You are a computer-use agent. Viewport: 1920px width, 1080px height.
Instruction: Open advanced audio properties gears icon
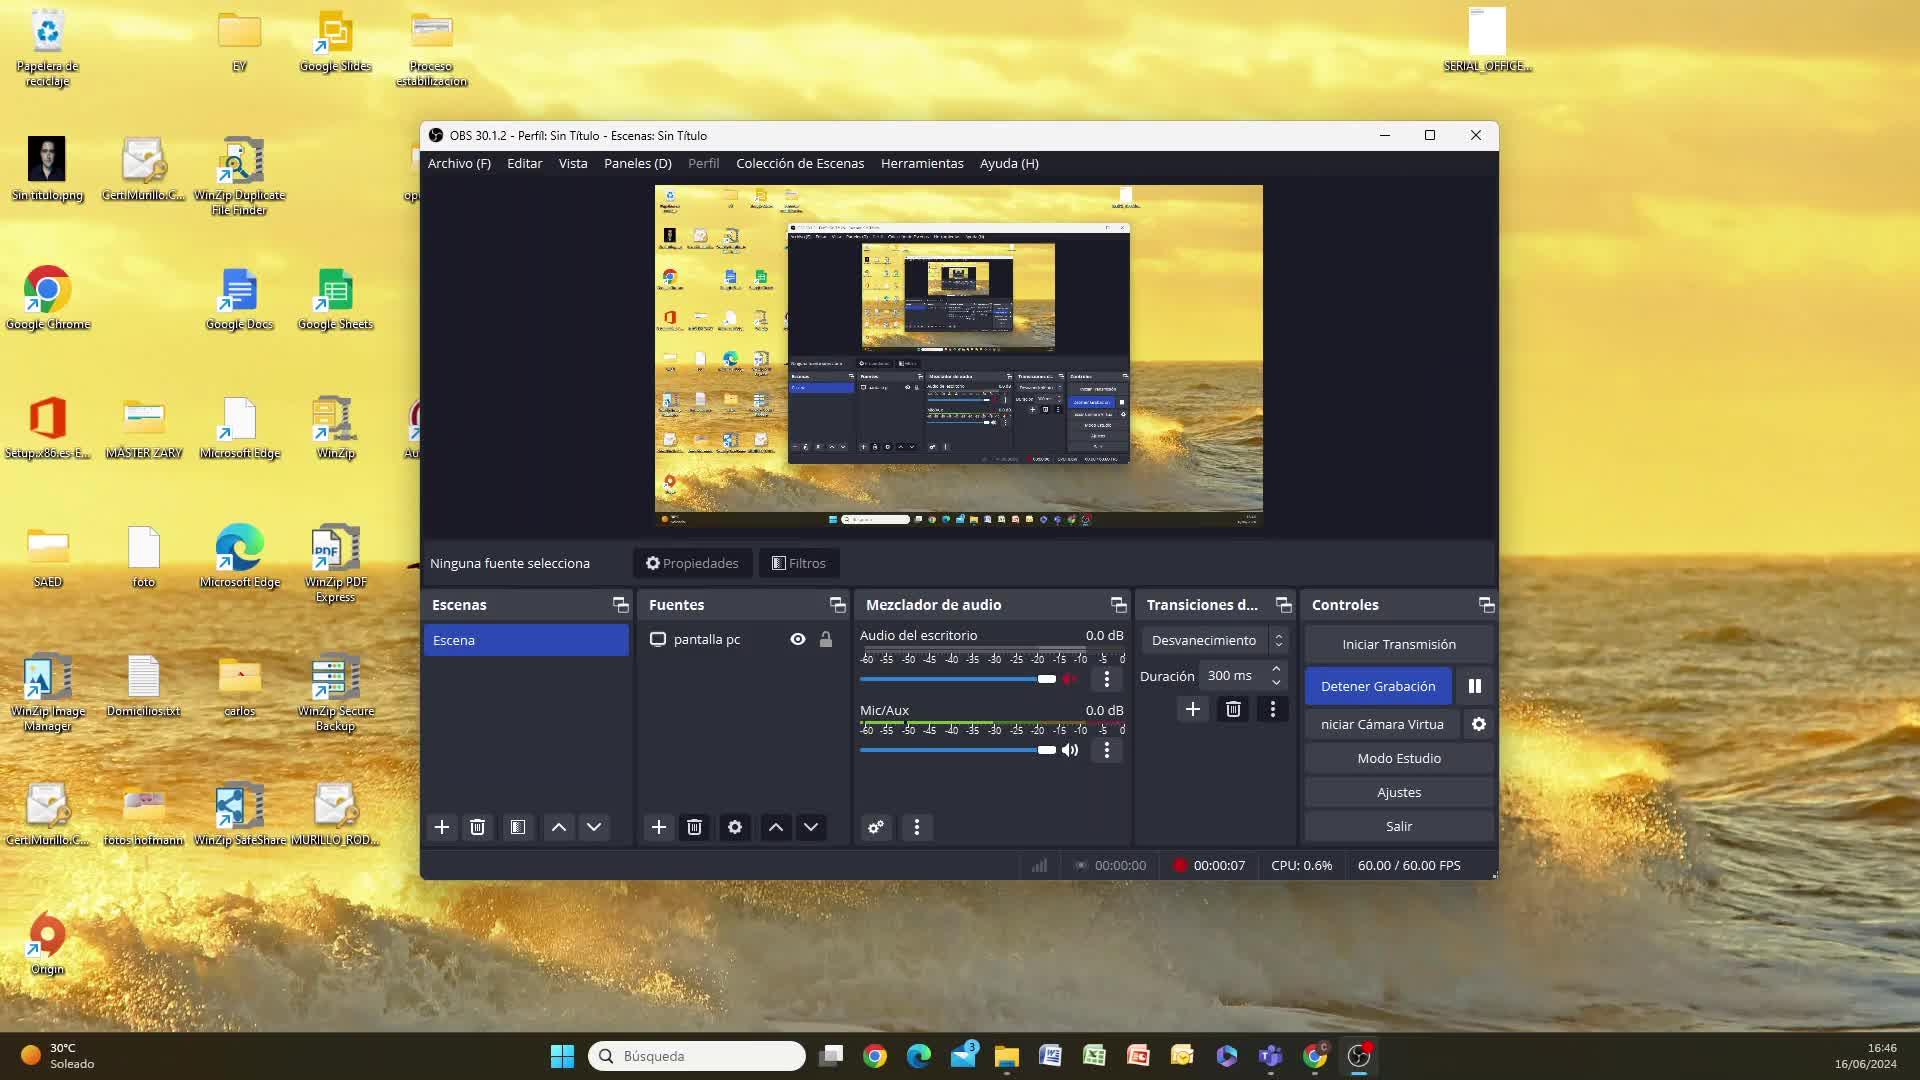(876, 827)
